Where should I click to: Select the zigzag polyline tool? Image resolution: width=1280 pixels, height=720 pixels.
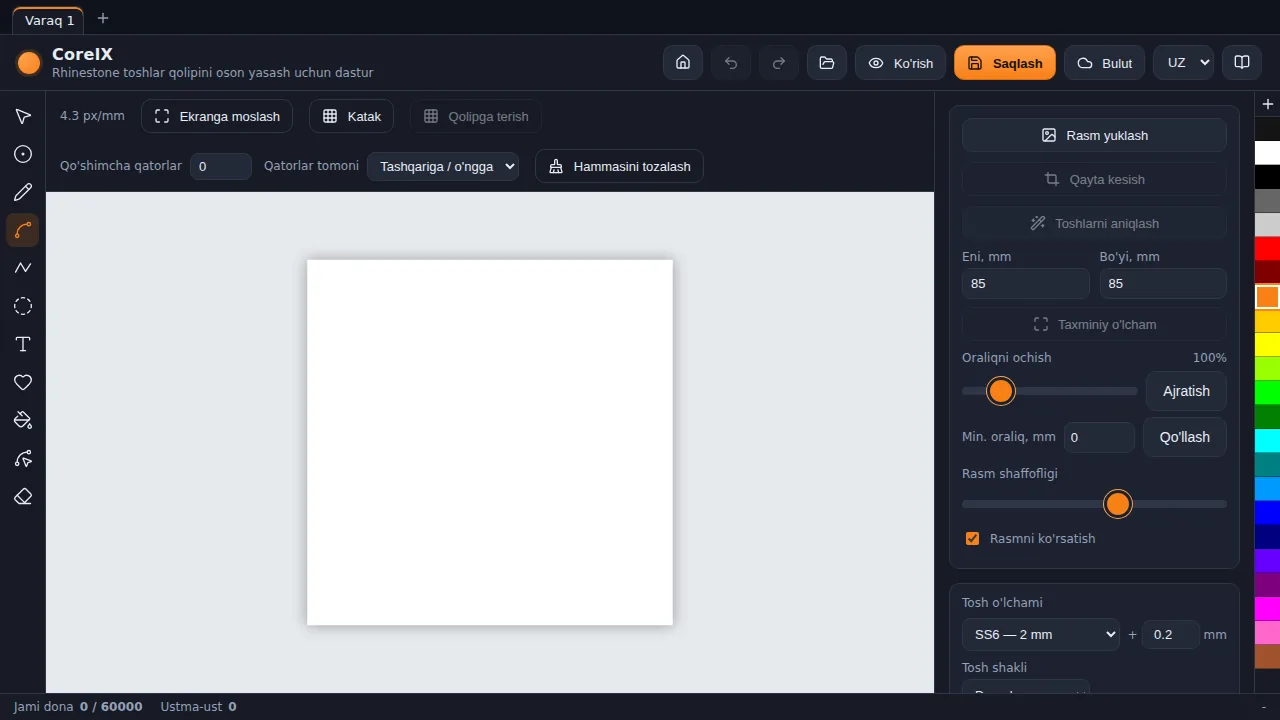pos(23,268)
